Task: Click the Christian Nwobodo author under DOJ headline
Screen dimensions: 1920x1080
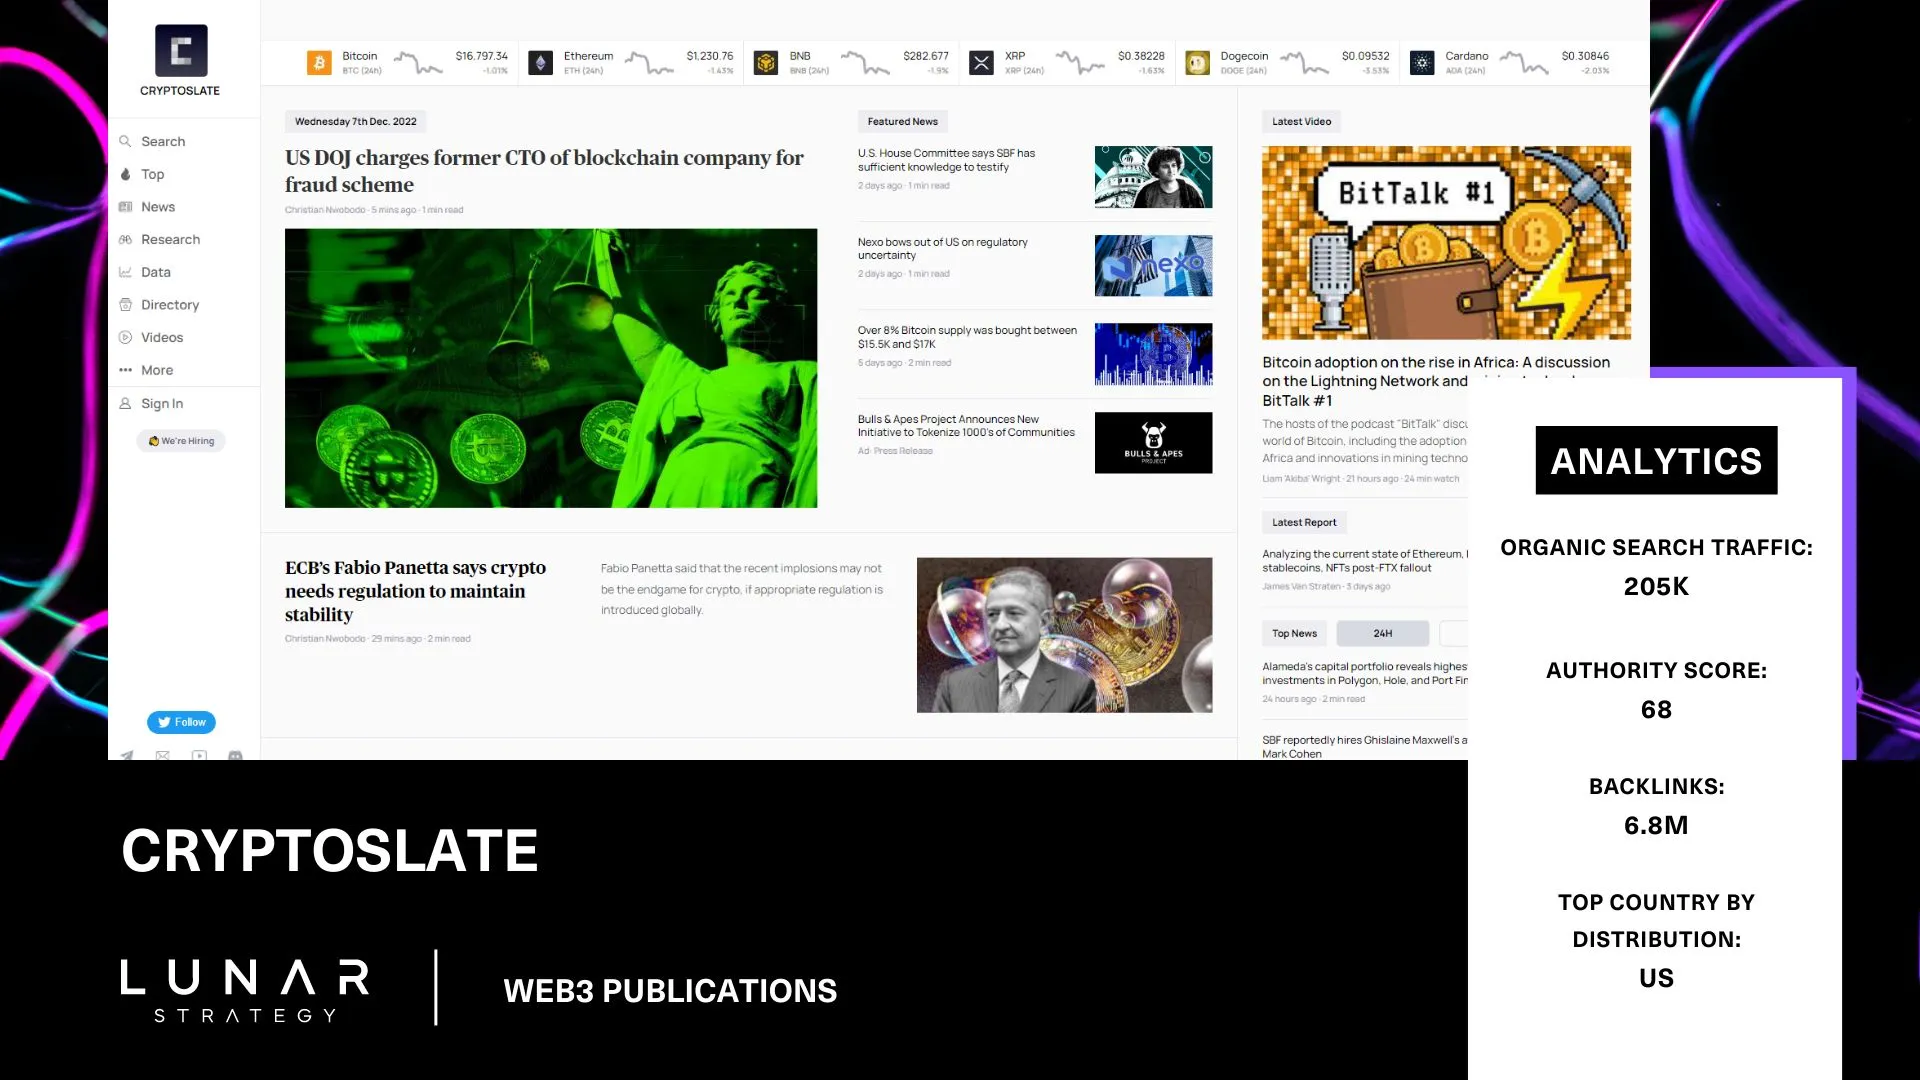Action: click(325, 210)
